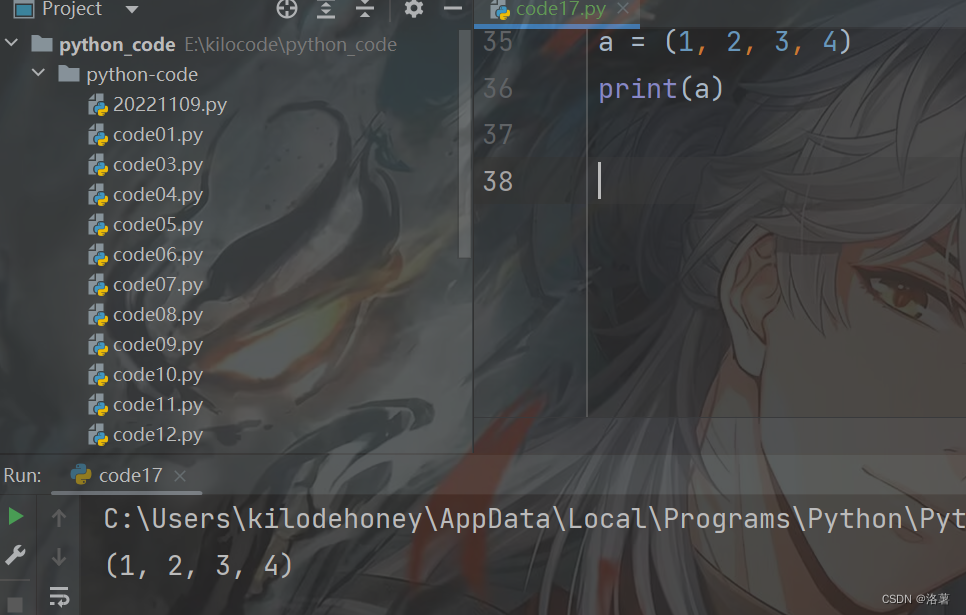
Task: Click the Select Opened File locate icon
Action: pos(287,9)
